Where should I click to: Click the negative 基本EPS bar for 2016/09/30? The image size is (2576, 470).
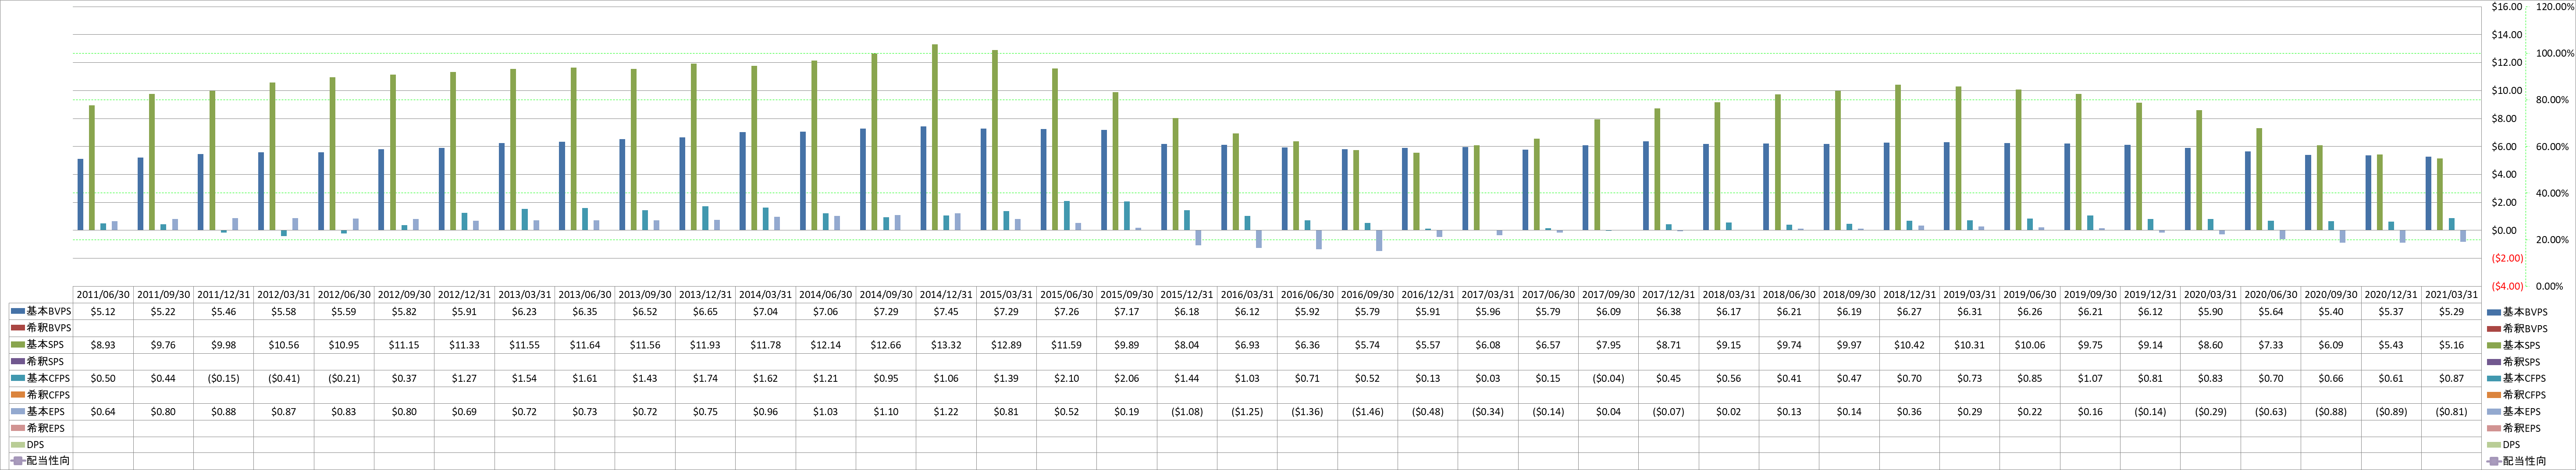click(1380, 240)
